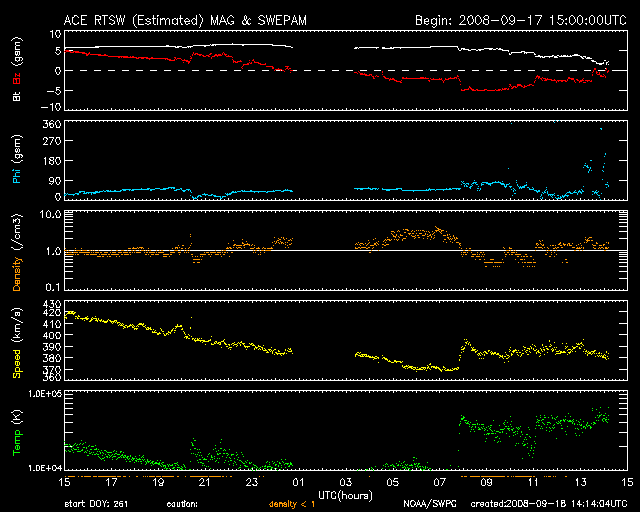Screen dimensions: 640x512
Task: Click the orange 'density < 1' legend text
Action: 292,505
